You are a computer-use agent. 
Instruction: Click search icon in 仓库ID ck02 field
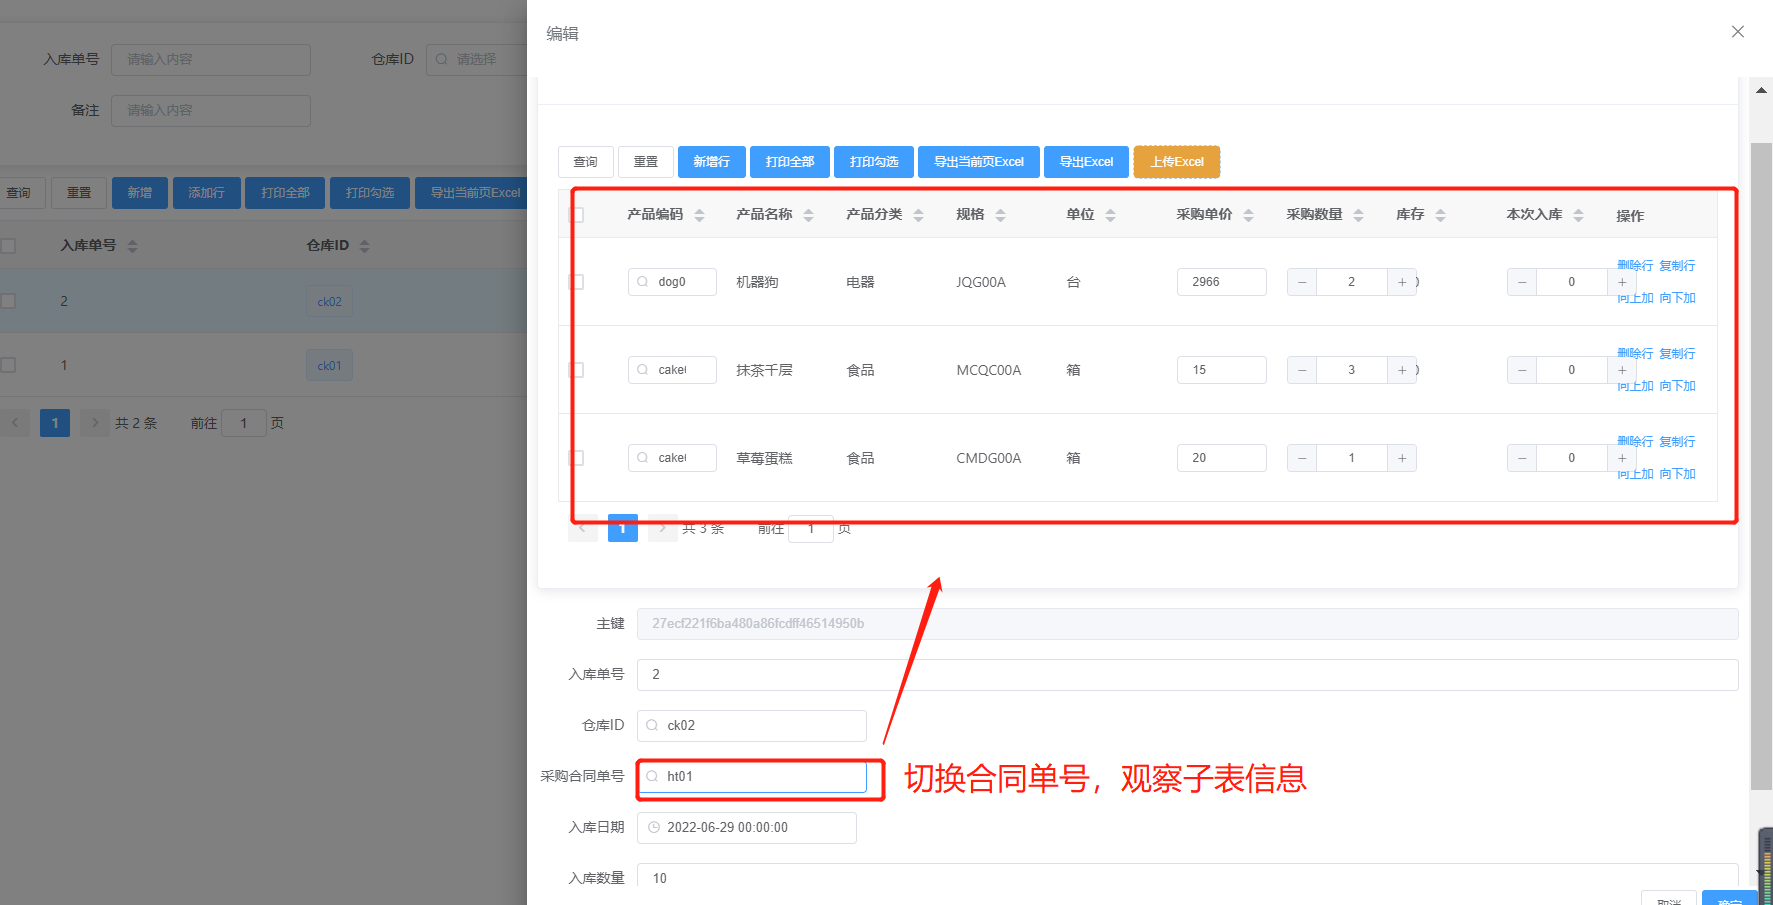[652, 725]
